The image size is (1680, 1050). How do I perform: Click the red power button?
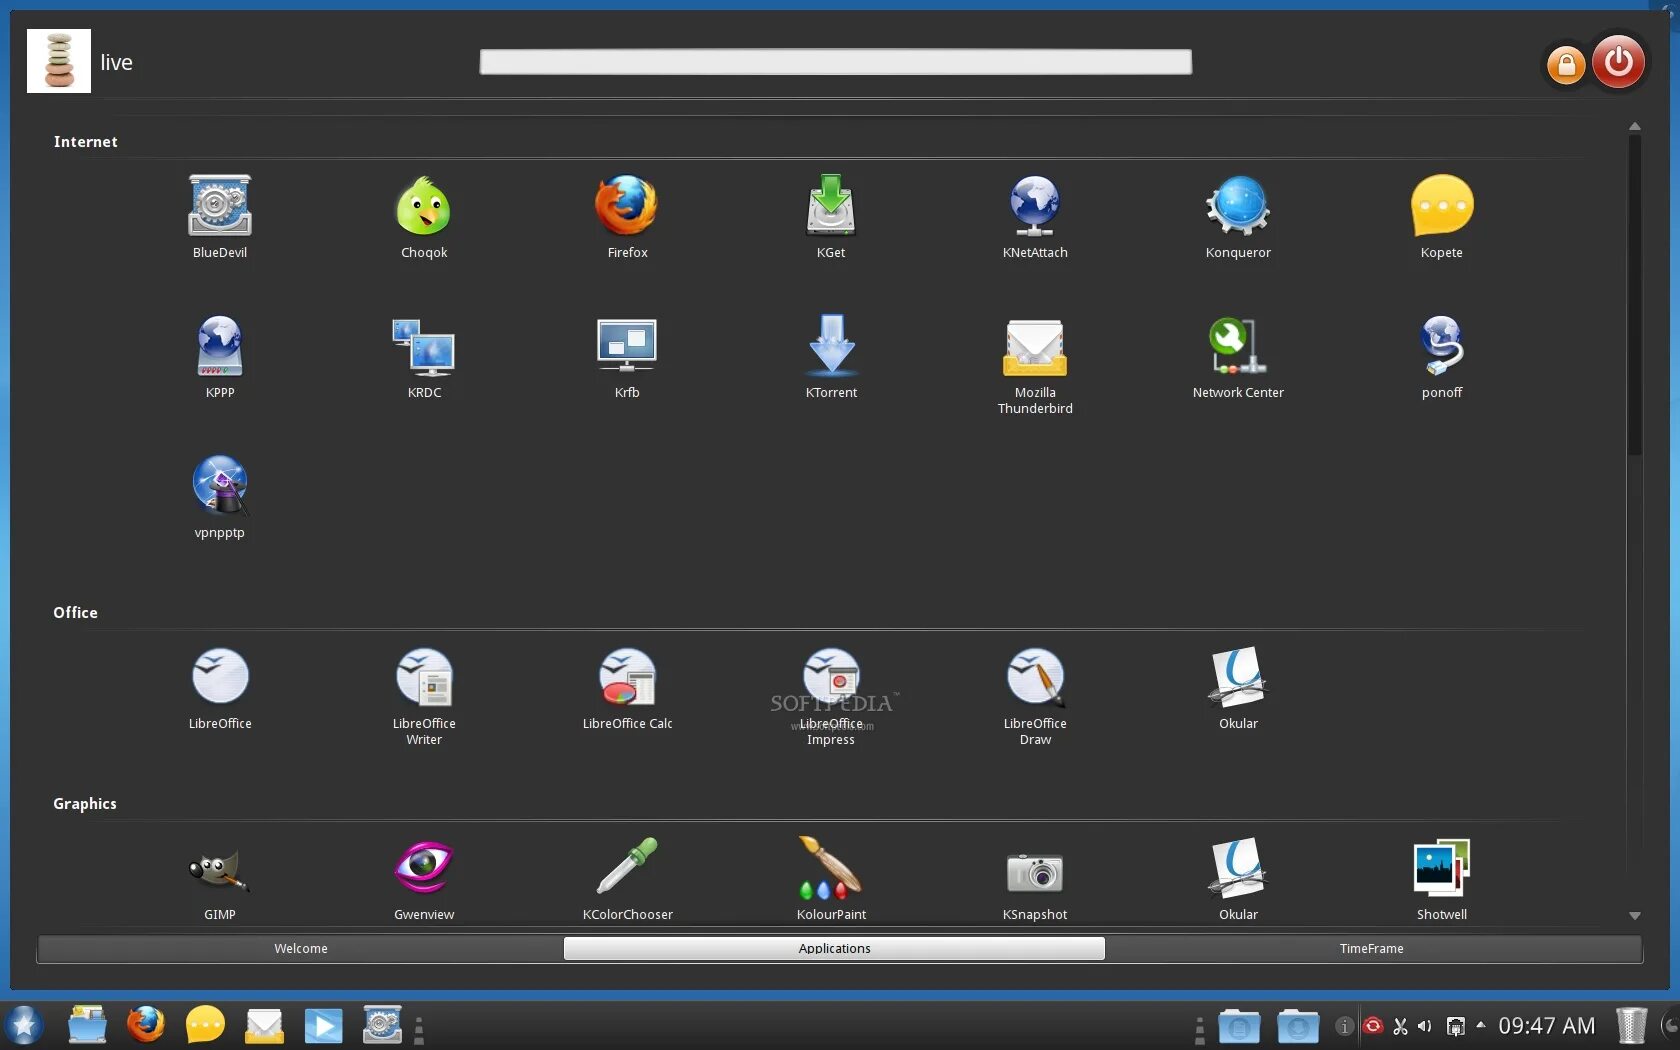pyautogui.click(x=1619, y=62)
